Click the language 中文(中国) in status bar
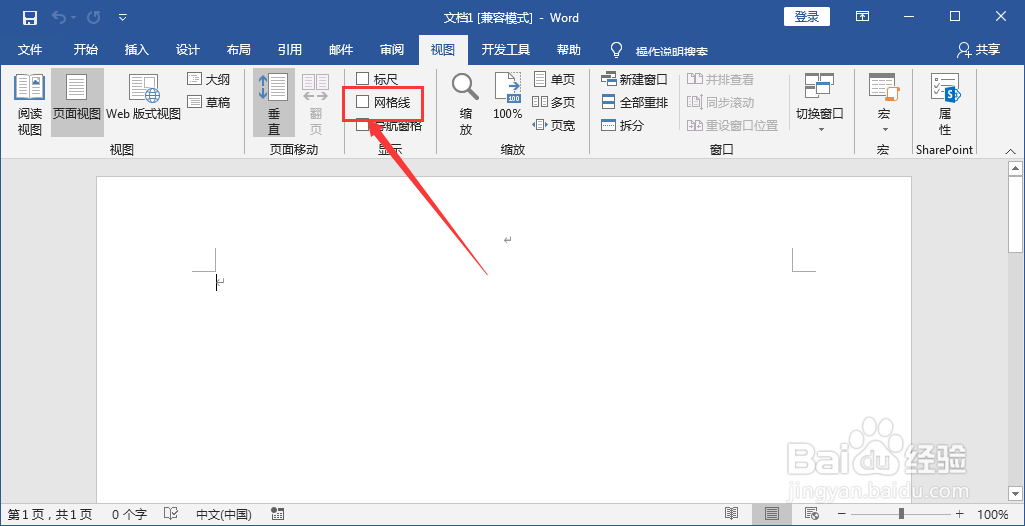The height and width of the screenshot is (526, 1025). click(x=224, y=514)
